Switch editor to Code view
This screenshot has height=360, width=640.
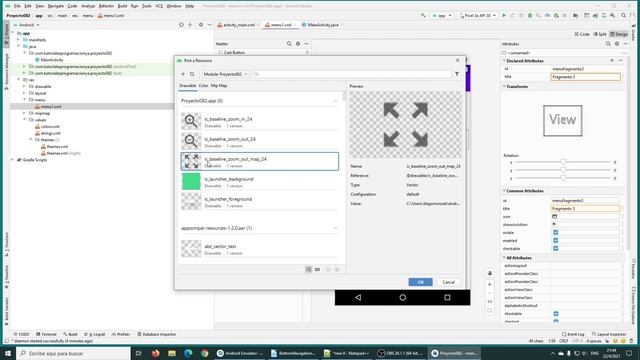tap(582, 34)
